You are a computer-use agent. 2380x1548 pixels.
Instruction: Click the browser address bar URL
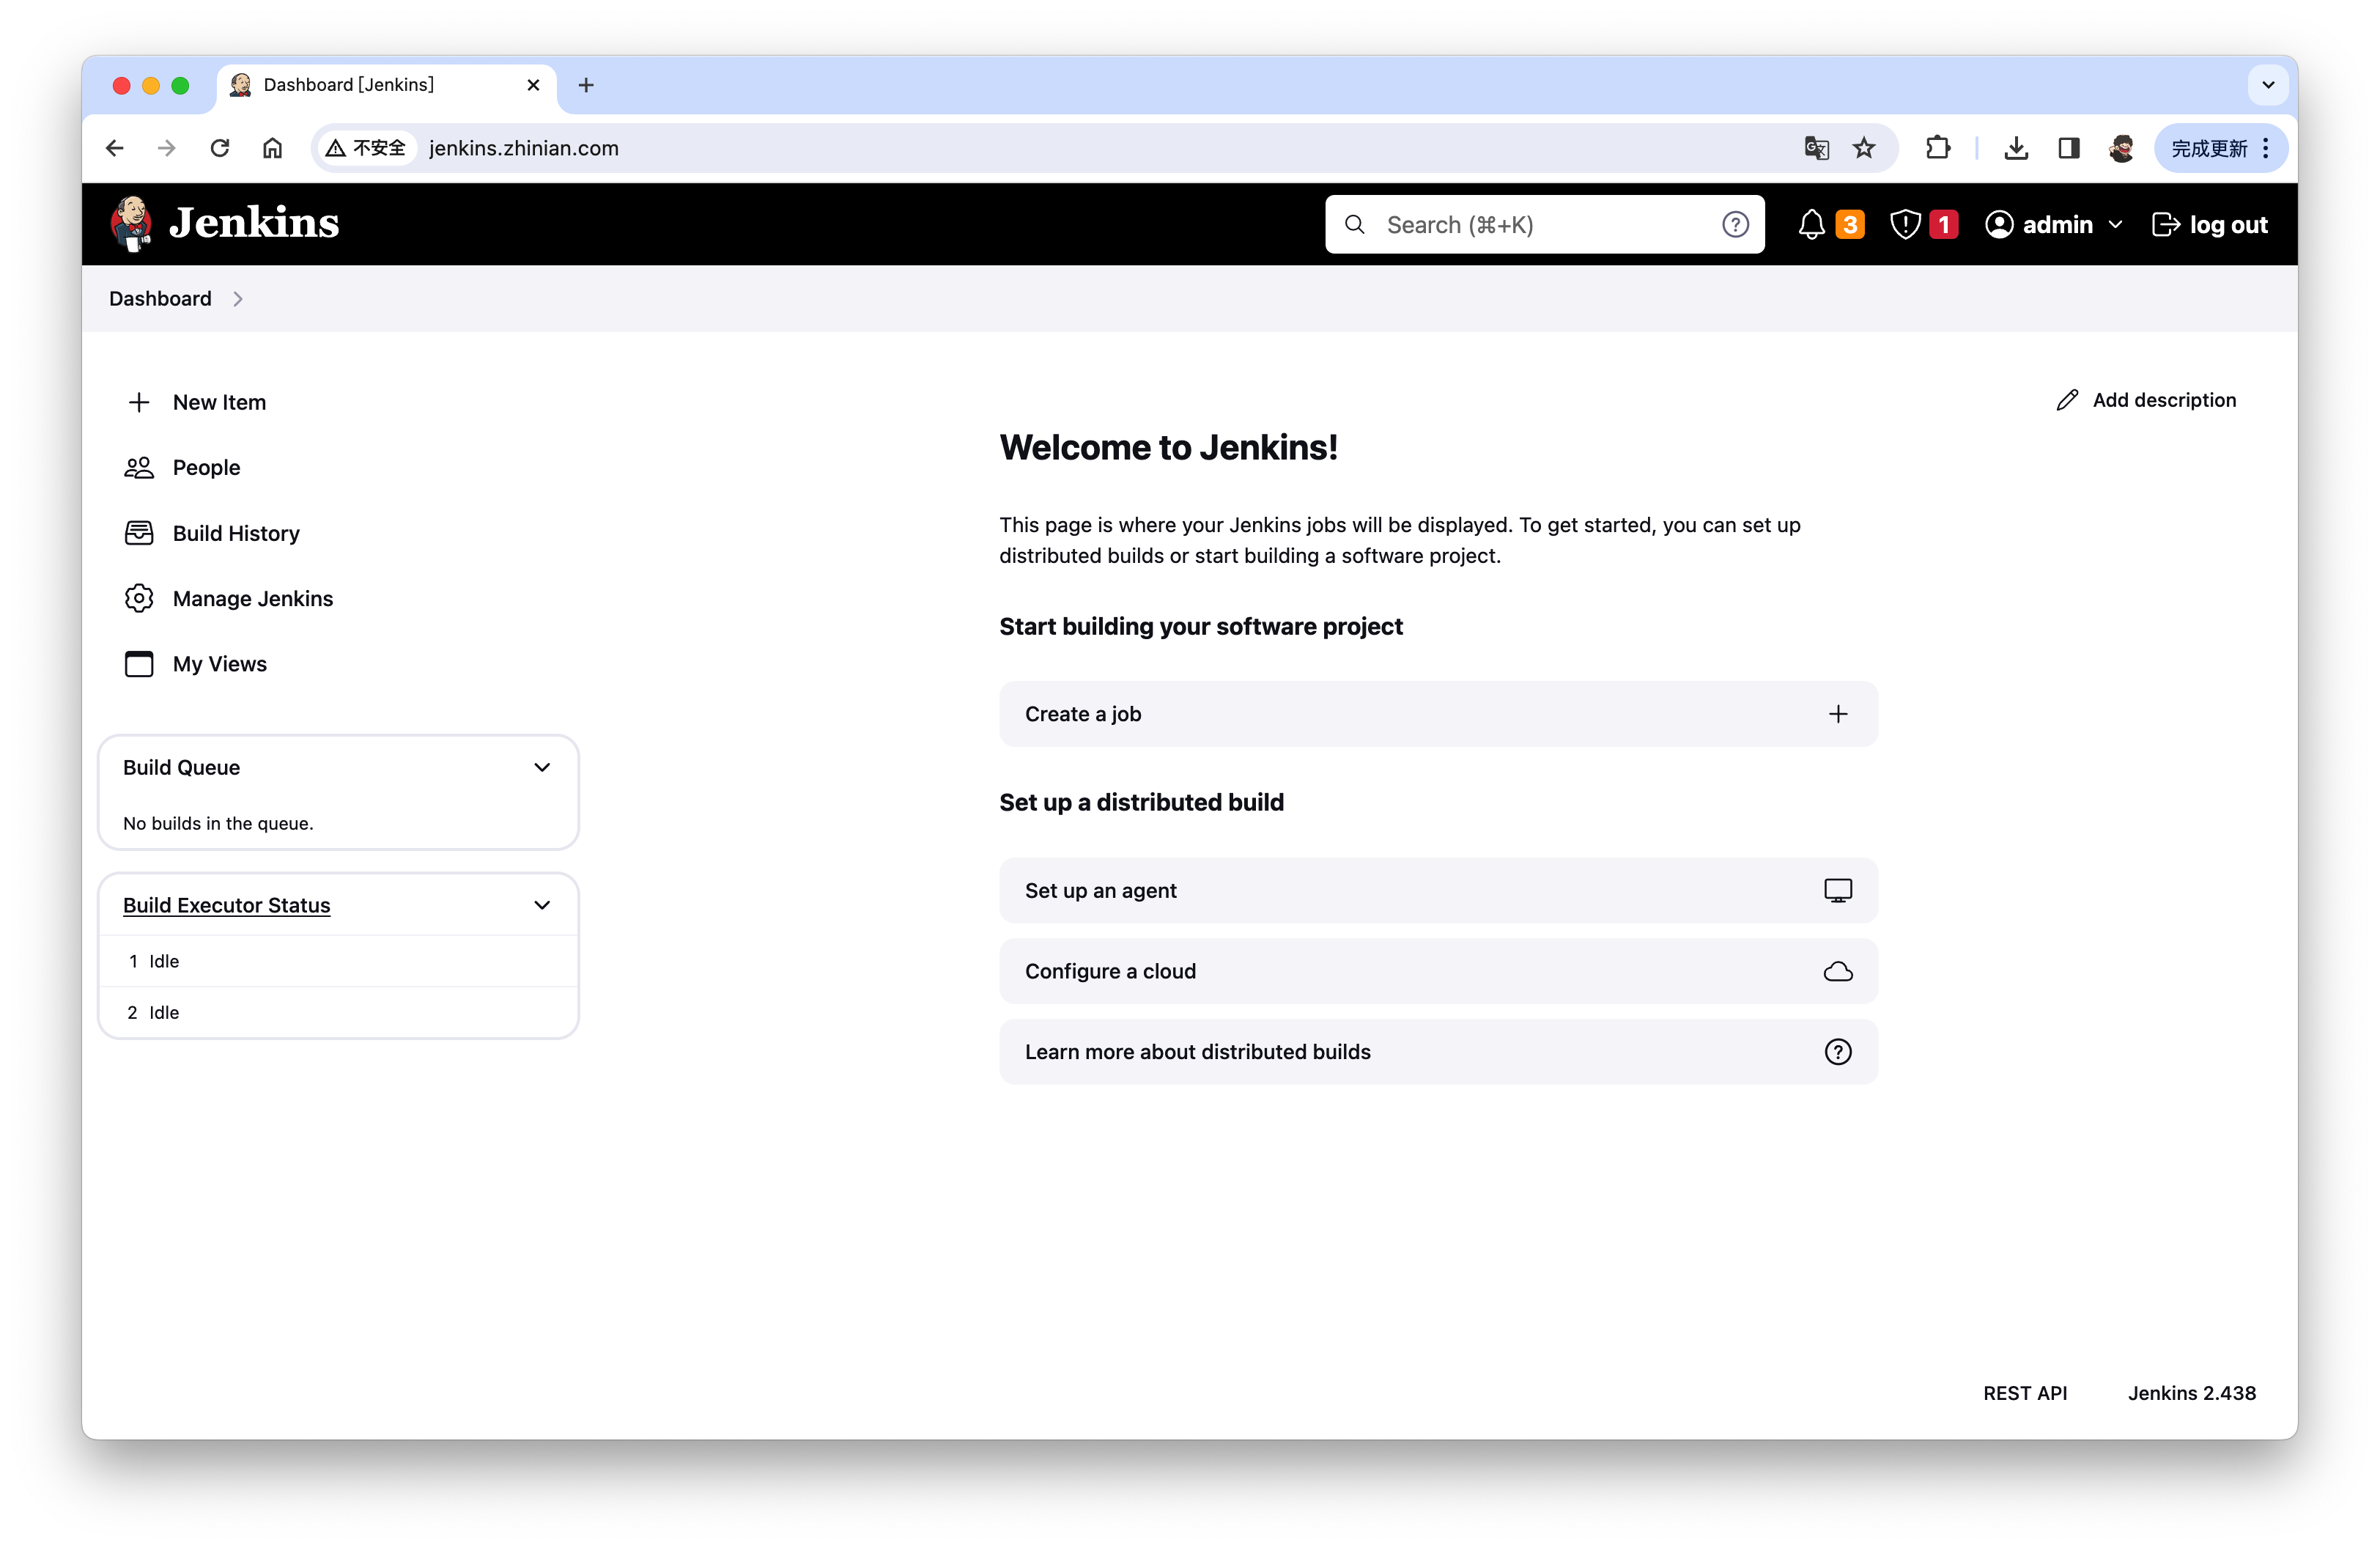[523, 148]
